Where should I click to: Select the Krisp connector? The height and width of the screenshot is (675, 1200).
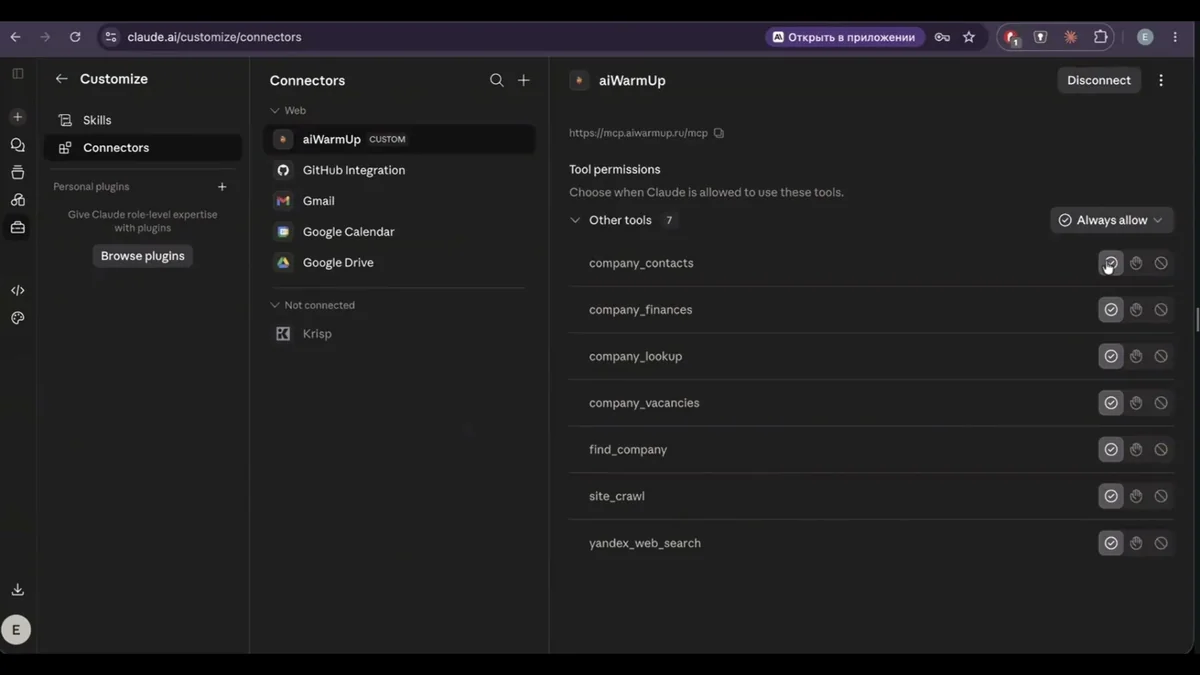[x=399, y=334]
